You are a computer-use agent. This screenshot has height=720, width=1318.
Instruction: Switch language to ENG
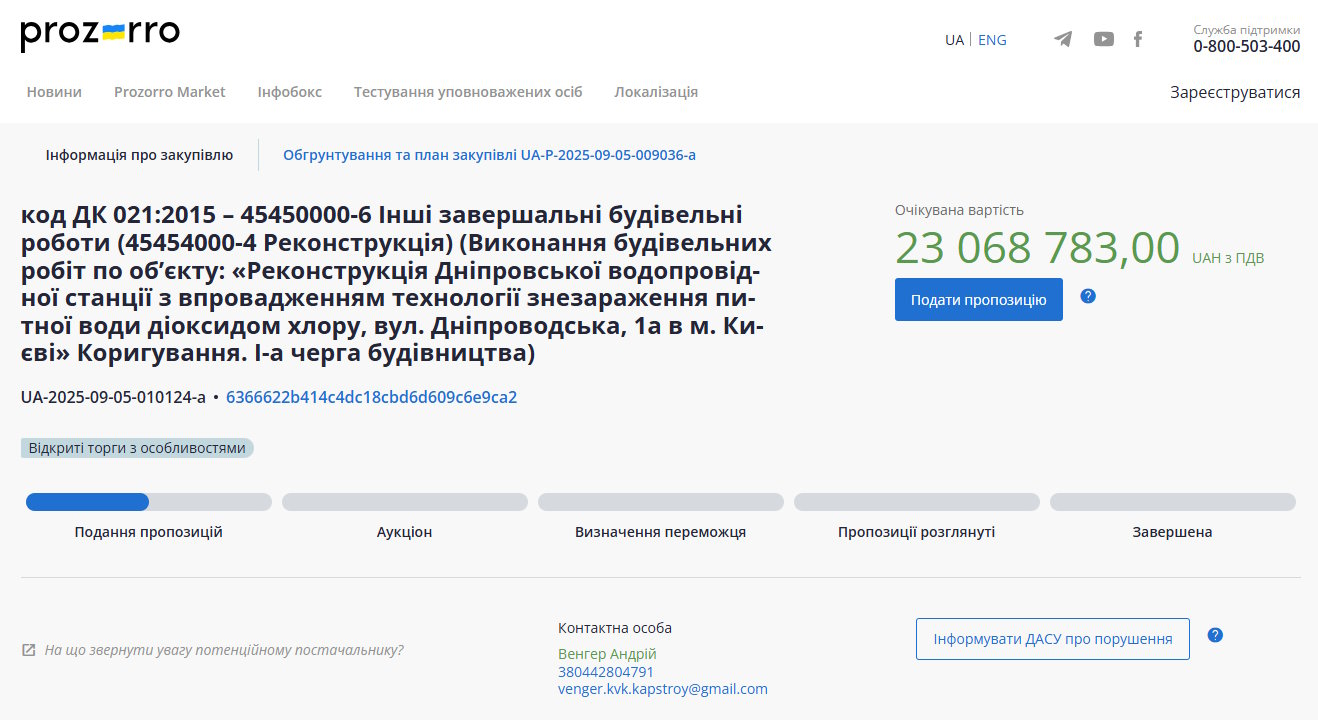tap(992, 40)
